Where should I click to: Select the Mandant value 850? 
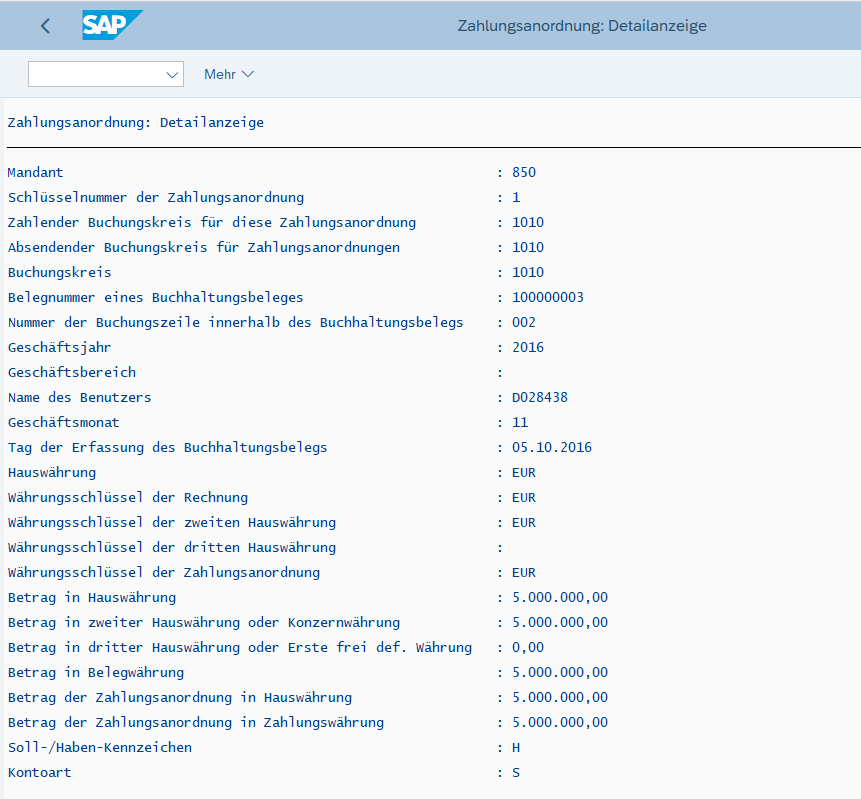pyautogui.click(x=523, y=172)
